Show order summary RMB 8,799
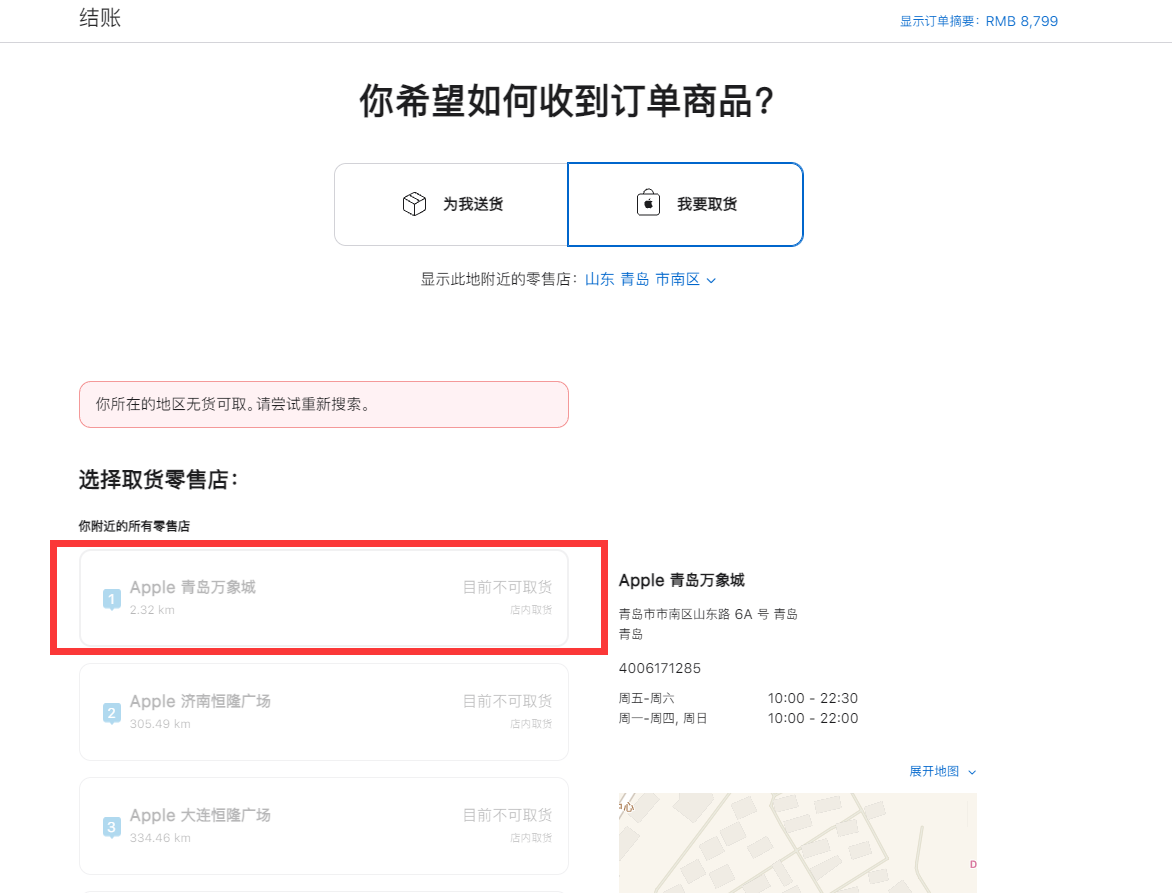1172x893 pixels. (978, 21)
